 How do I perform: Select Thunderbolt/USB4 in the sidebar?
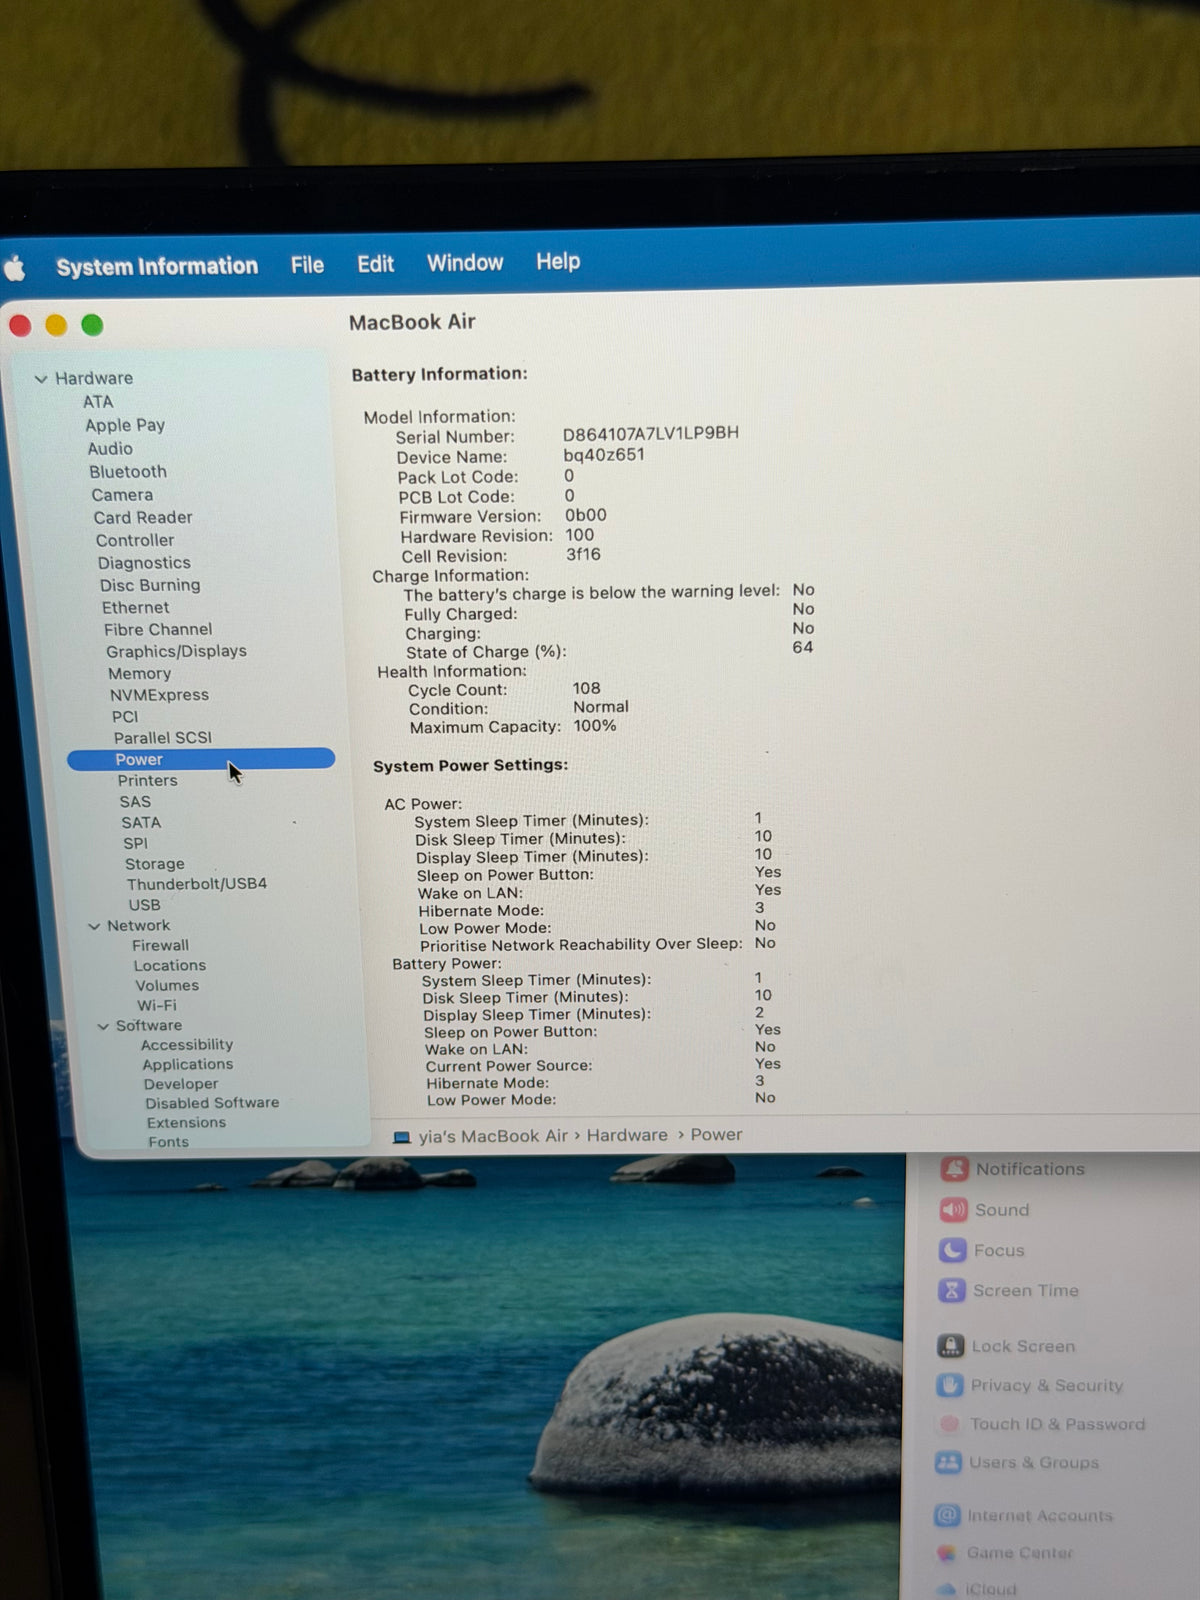[x=197, y=884]
